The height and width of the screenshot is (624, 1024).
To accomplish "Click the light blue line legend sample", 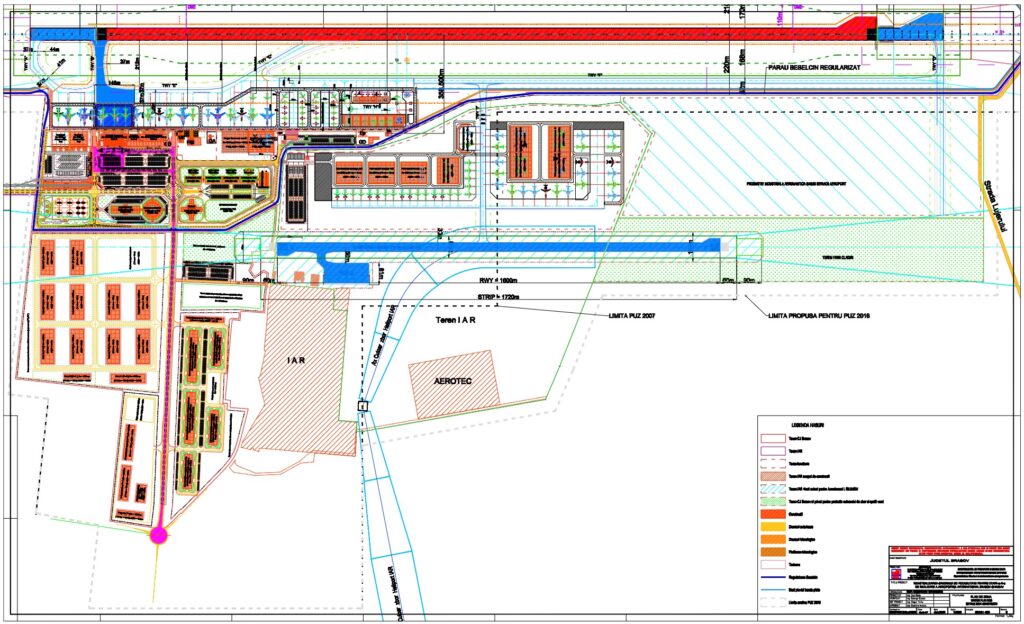I will [x=773, y=589].
